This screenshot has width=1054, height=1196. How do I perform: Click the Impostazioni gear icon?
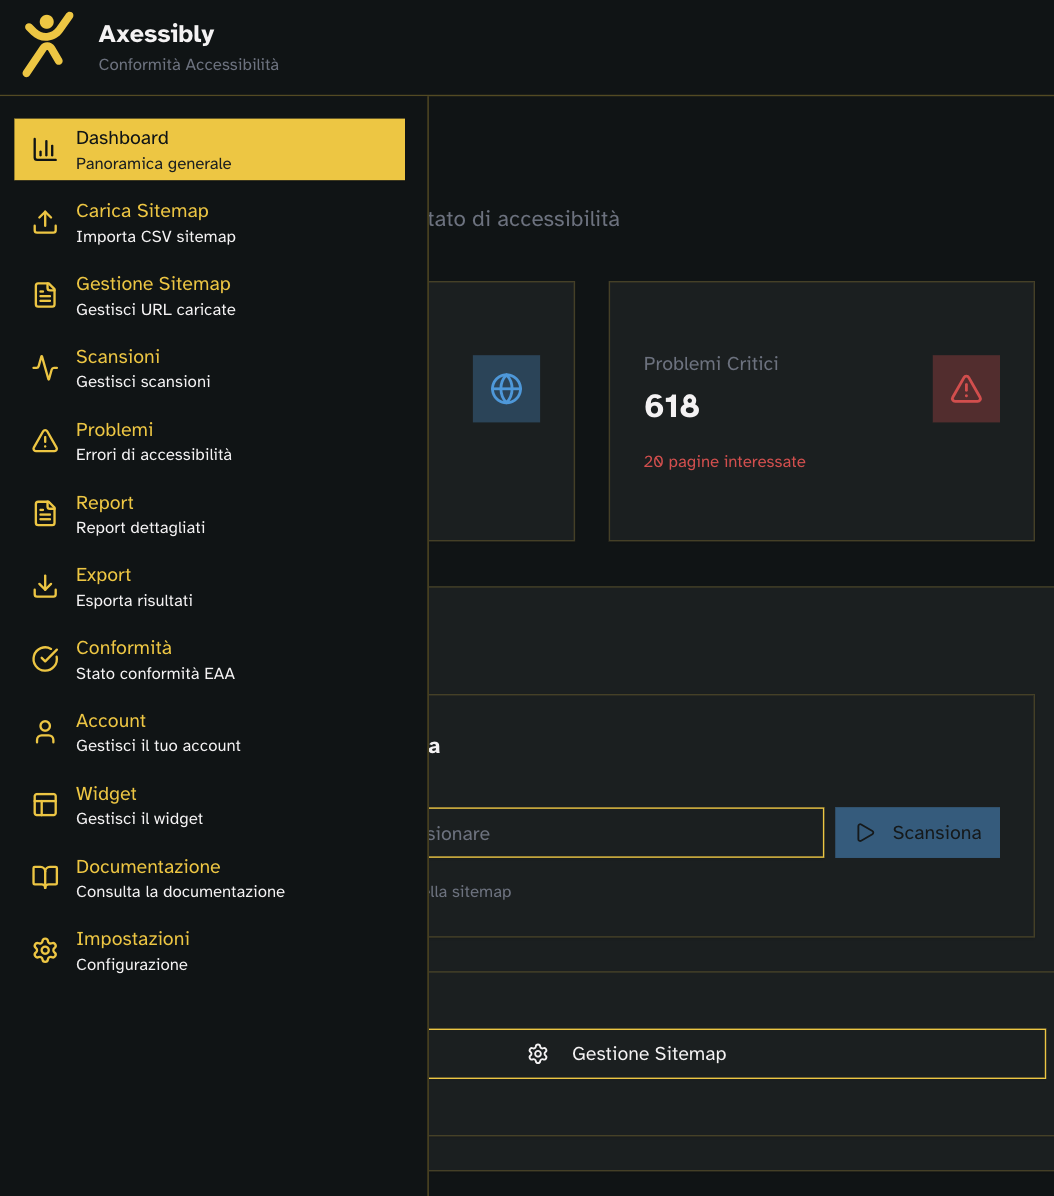[45, 950]
